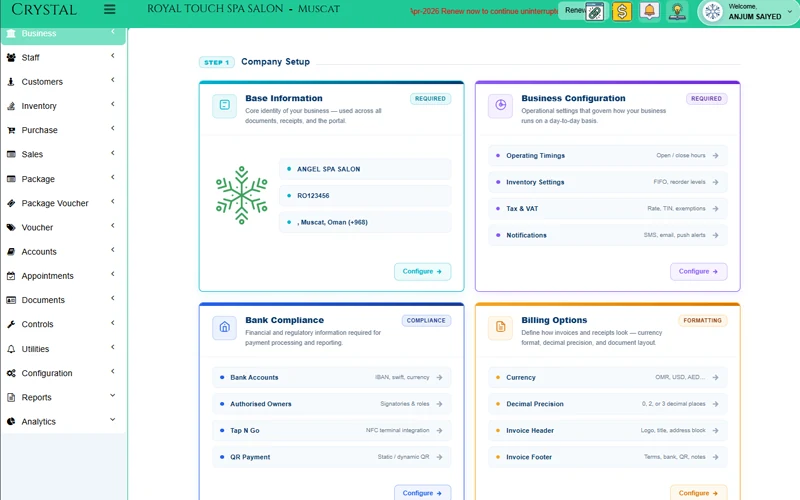Click the Package Voucher ticket icon
Screen dimensions: 800x500
[11, 203]
